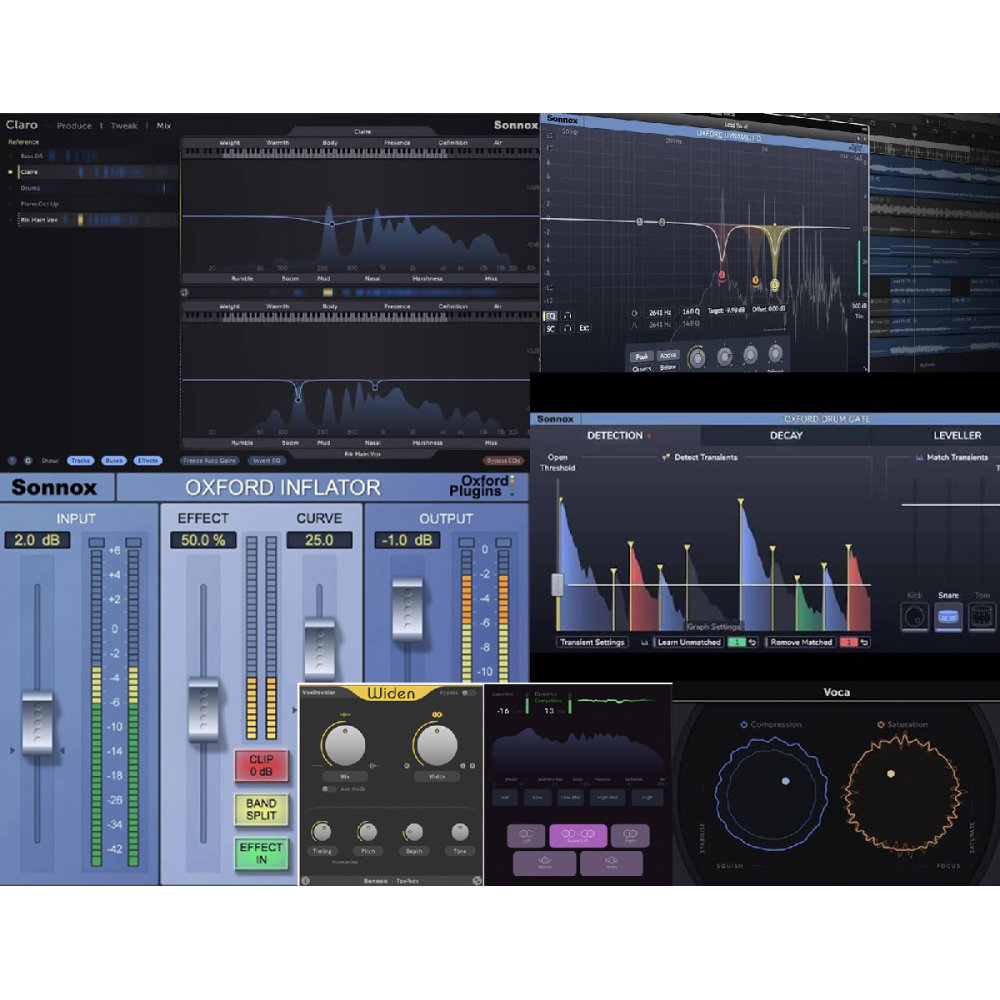Open the Tweak view in Claro
Viewport: 1000px width, 1000px height.
click(124, 126)
